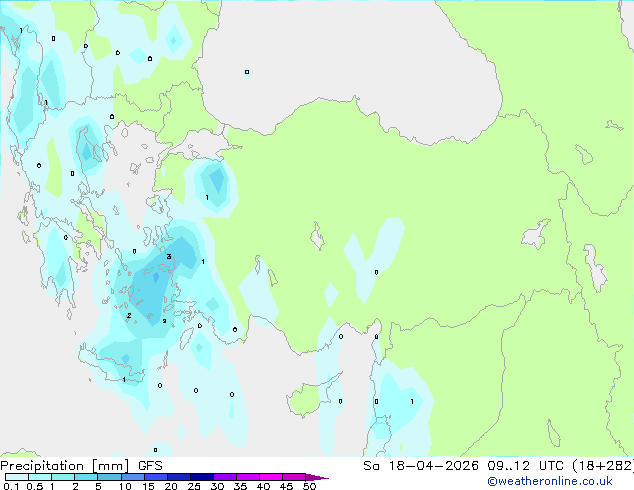
Task: Click the 'Precipitation [mm]' title text
Action: point(65,466)
